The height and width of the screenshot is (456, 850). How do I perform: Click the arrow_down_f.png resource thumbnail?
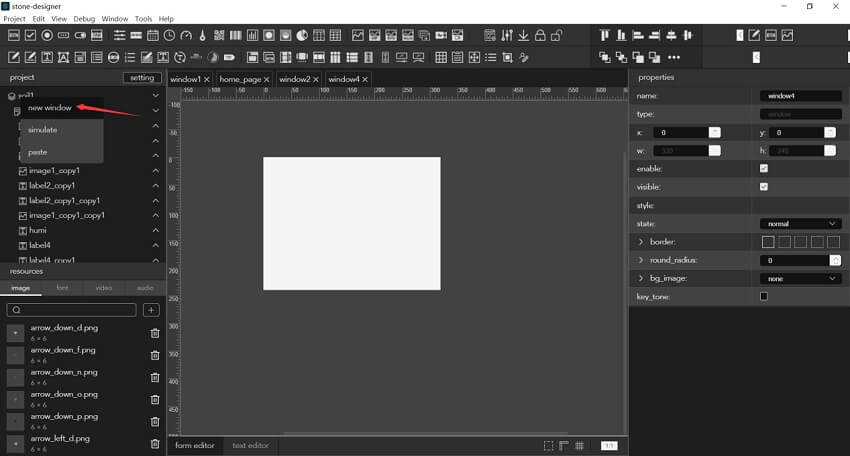[x=15, y=355]
